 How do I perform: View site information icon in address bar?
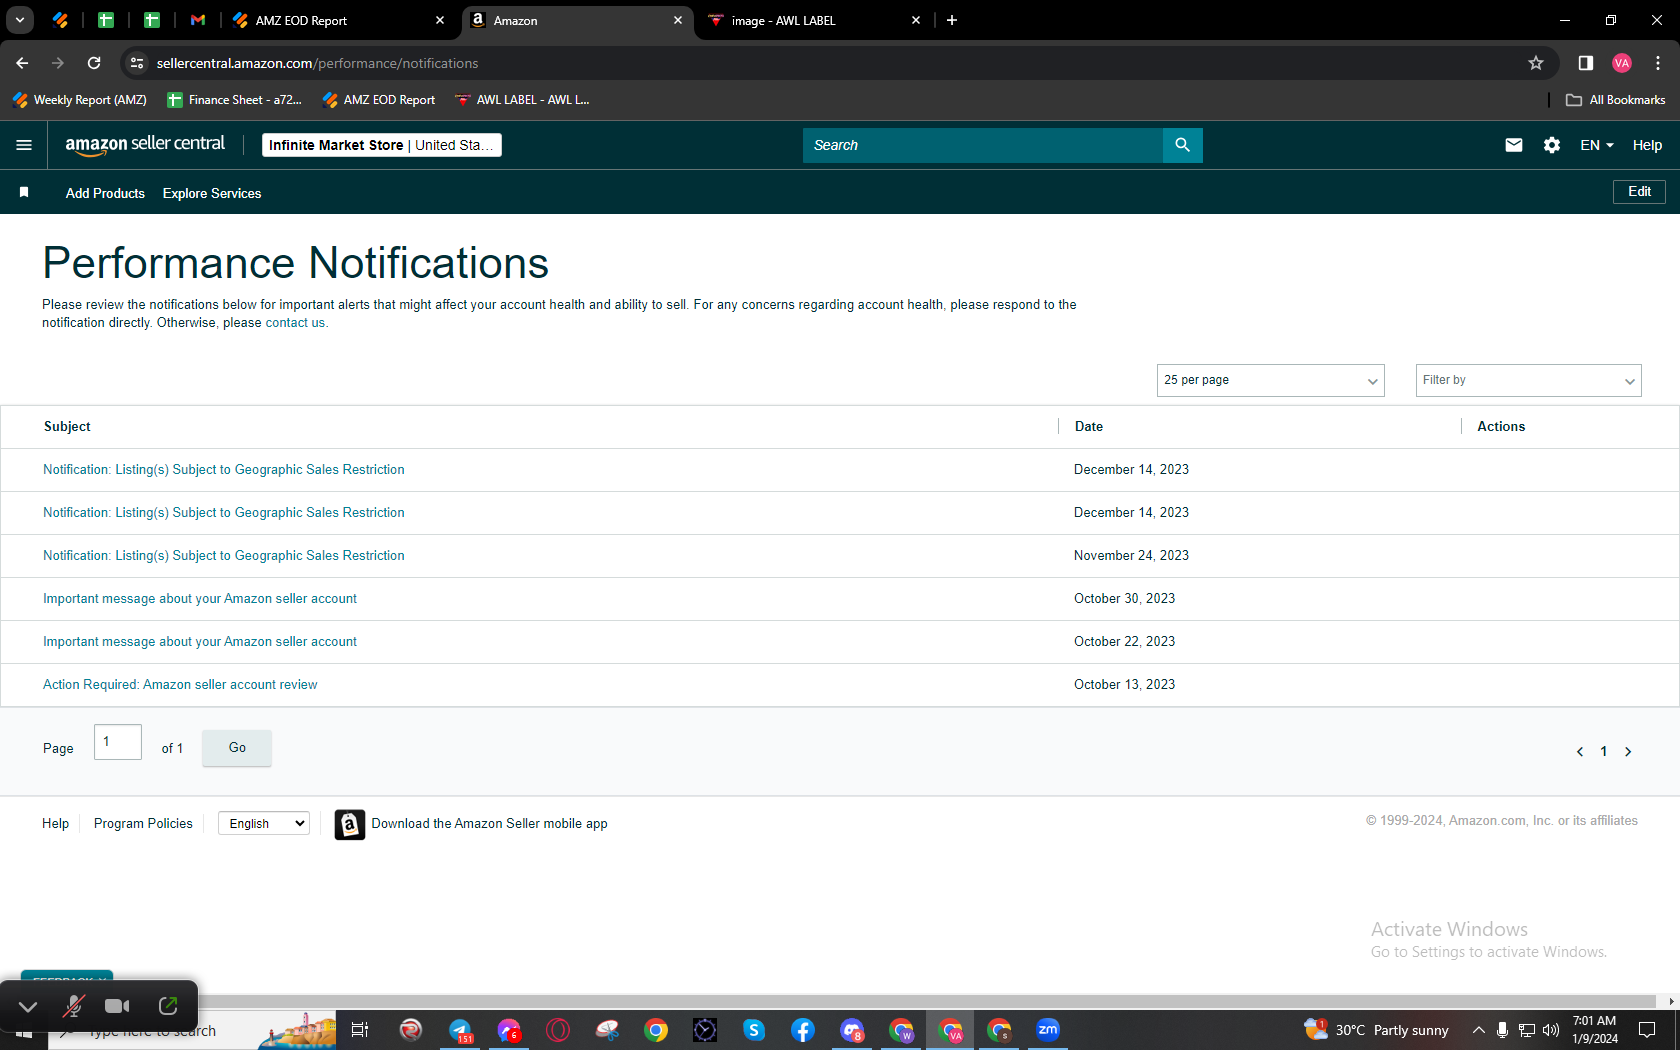coord(137,63)
